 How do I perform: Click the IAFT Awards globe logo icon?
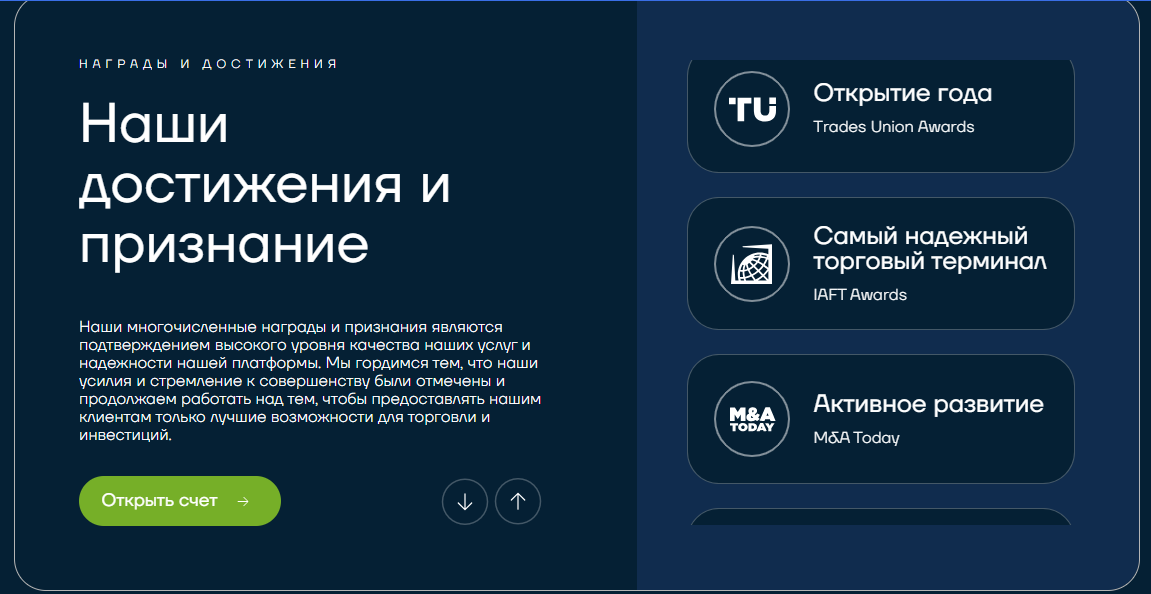coord(752,264)
